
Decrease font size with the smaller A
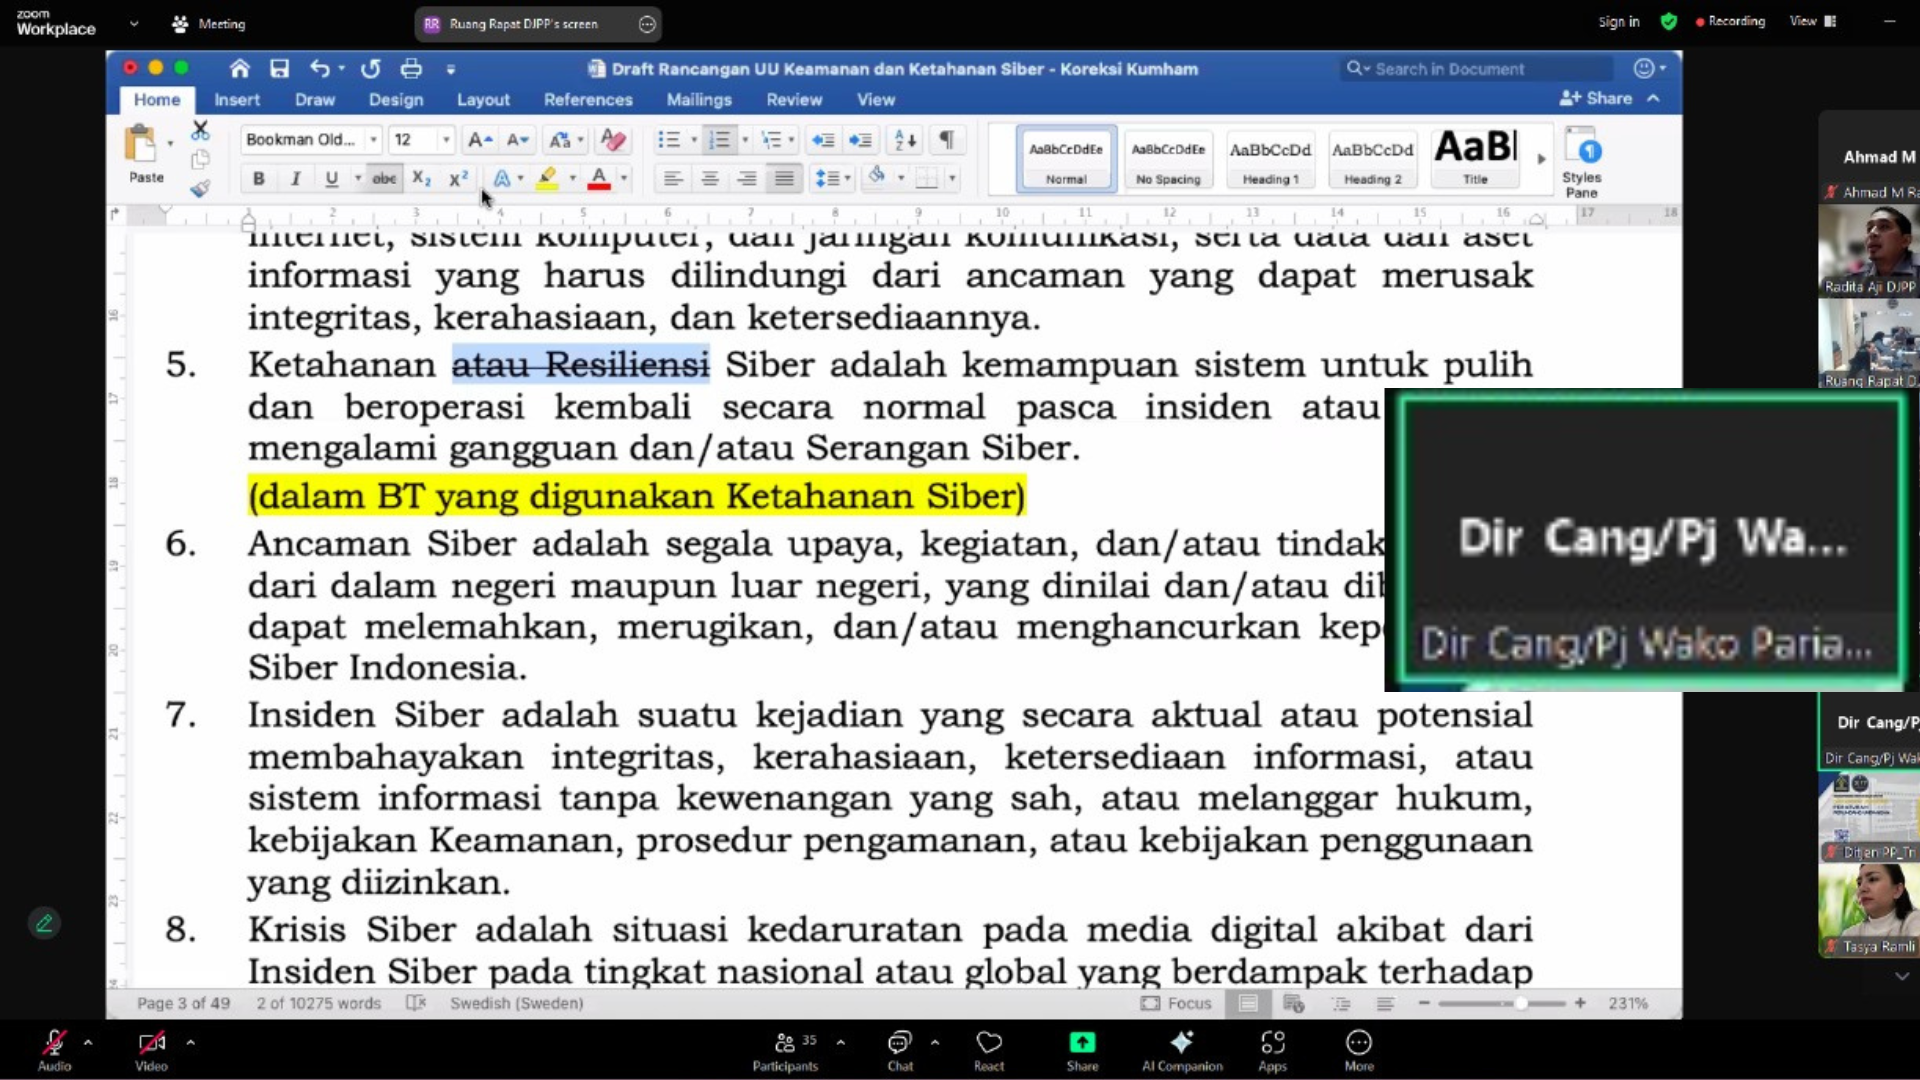[x=517, y=140]
